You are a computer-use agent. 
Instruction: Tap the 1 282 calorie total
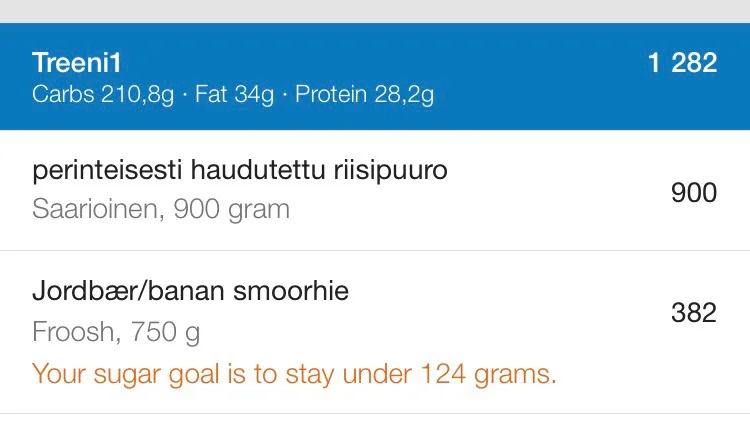tap(682, 63)
